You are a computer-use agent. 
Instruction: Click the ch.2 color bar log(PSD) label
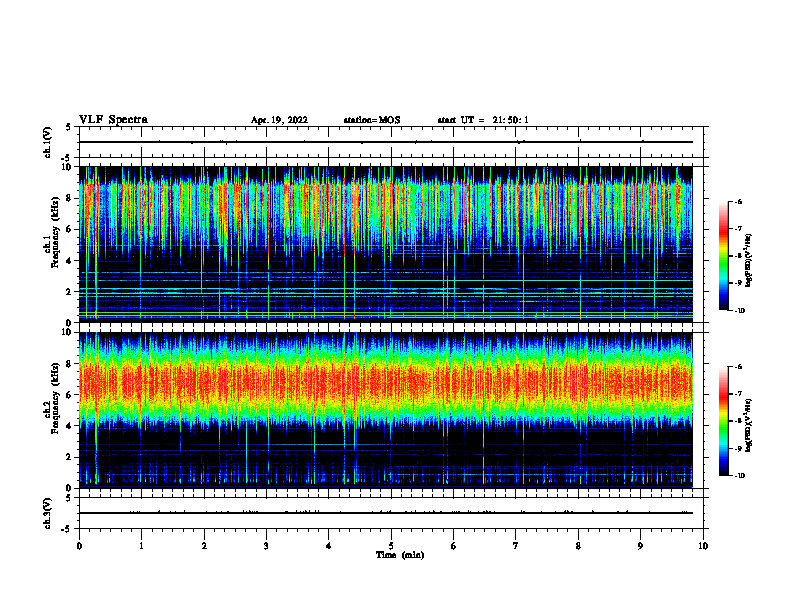[749, 425]
